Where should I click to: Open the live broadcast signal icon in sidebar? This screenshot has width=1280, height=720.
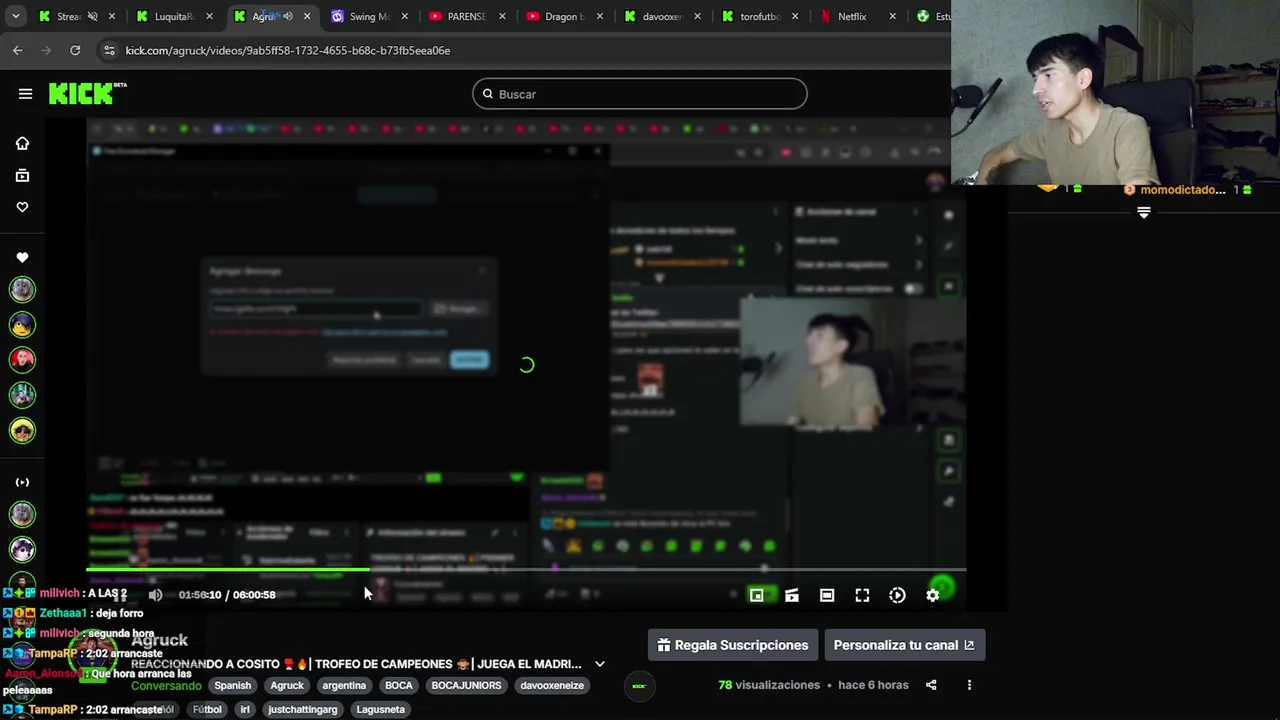coord(22,482)
